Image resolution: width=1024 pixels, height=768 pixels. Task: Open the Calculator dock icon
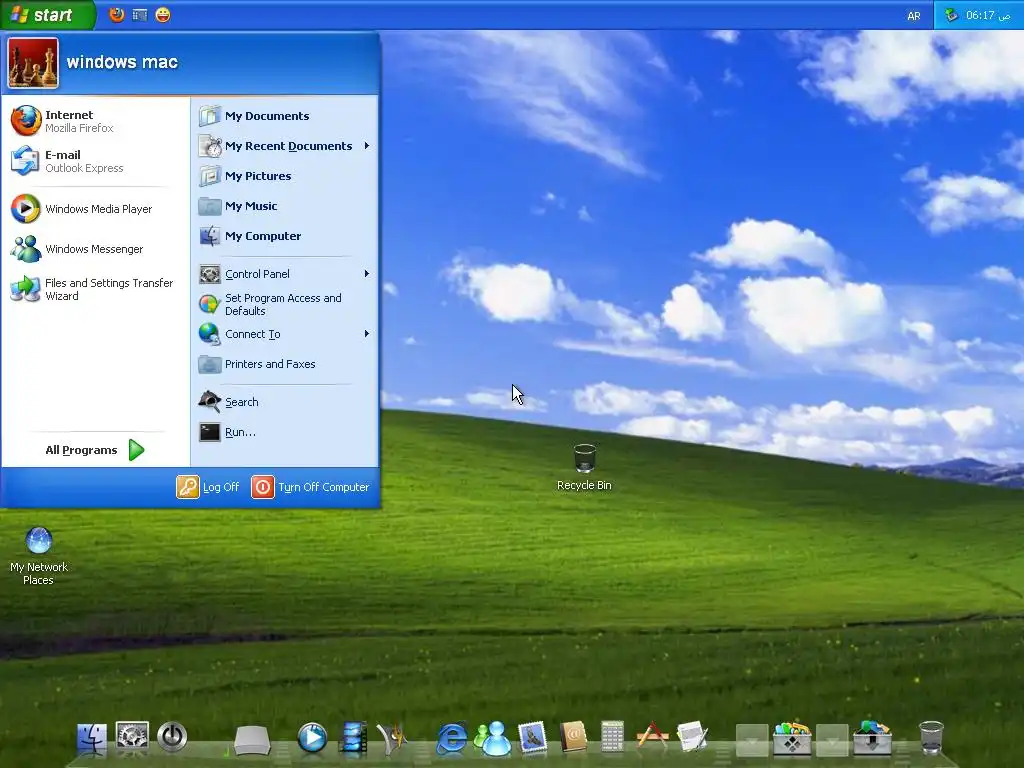point(613,738)
